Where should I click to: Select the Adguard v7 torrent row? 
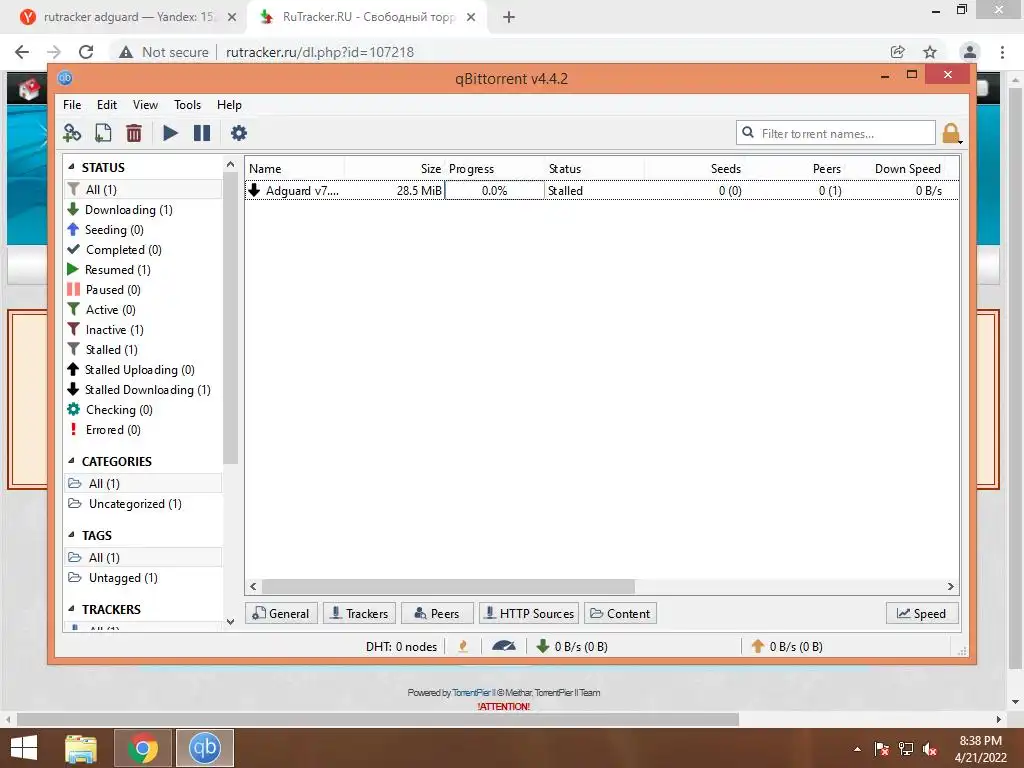pyautogui.click(x=601, y=190)
